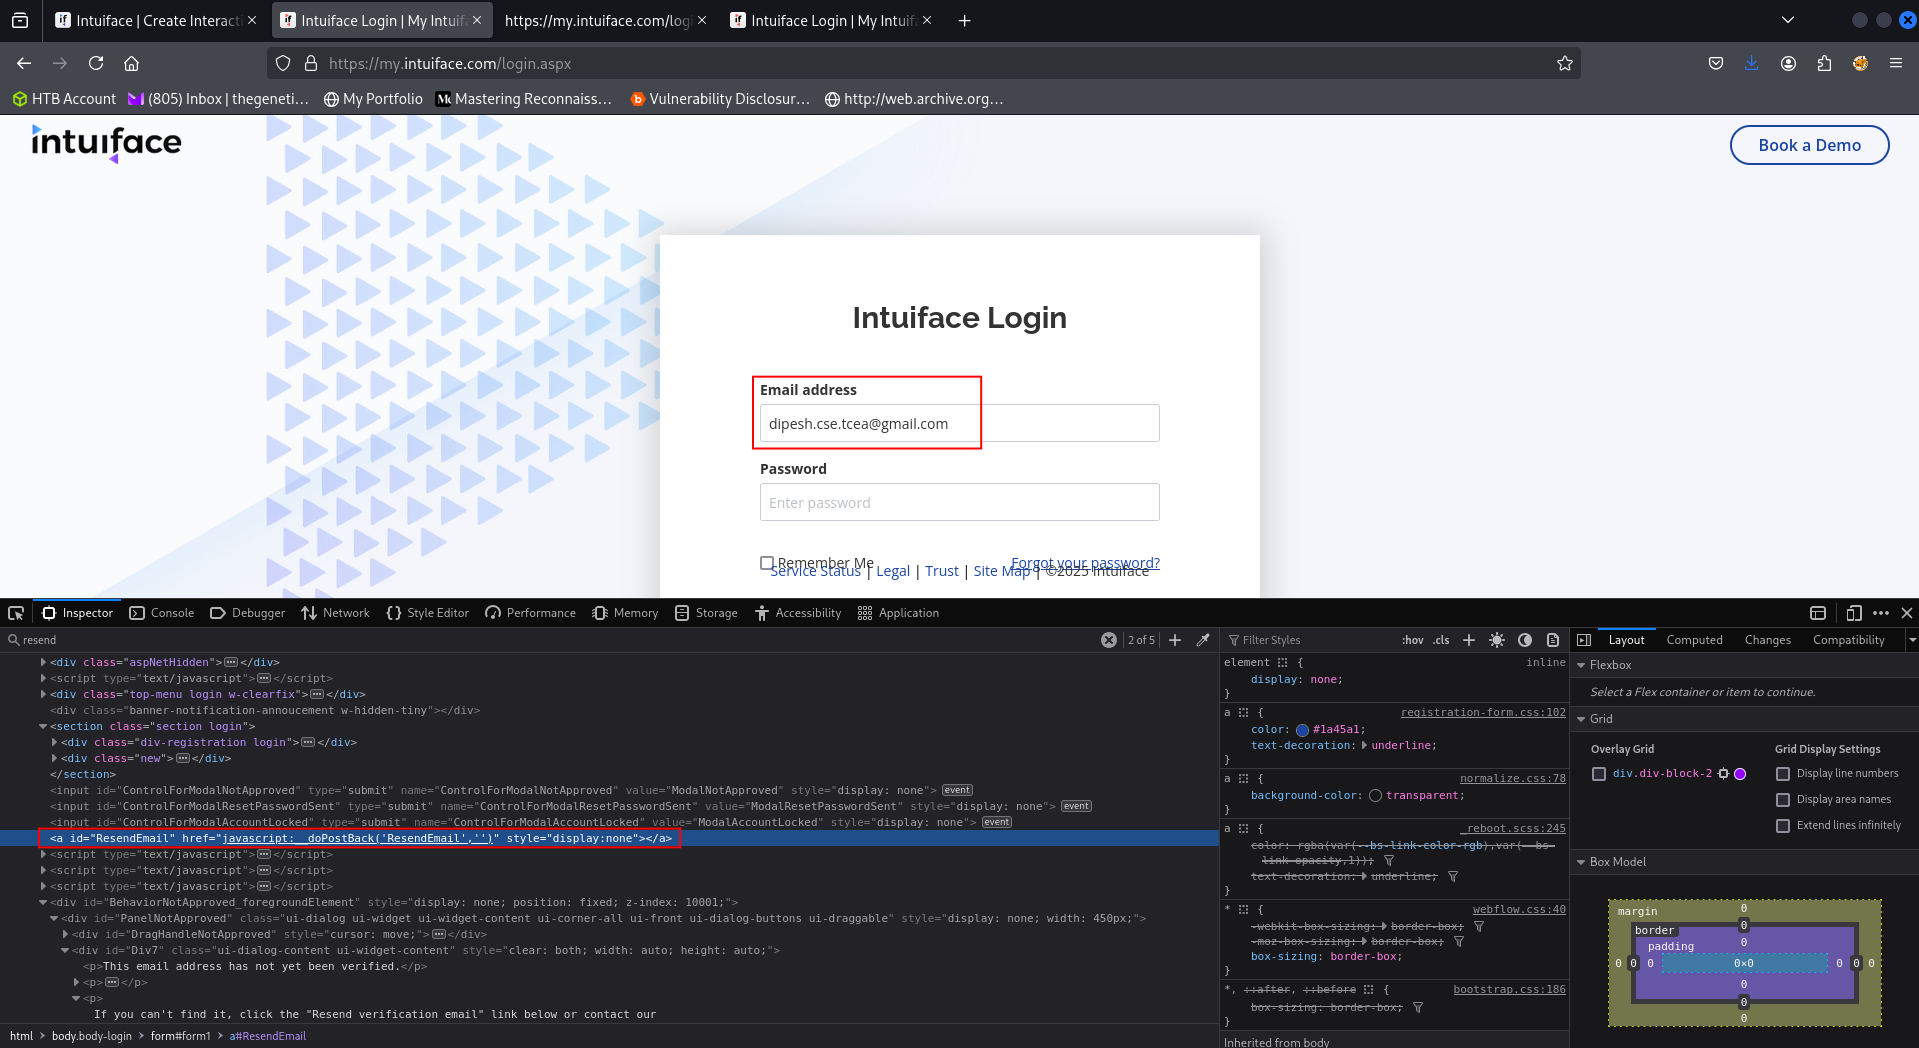Expand the div class="aspNetHidden" node
This screenshot has height=1048, width=1919.
click(x=43, y=662)
